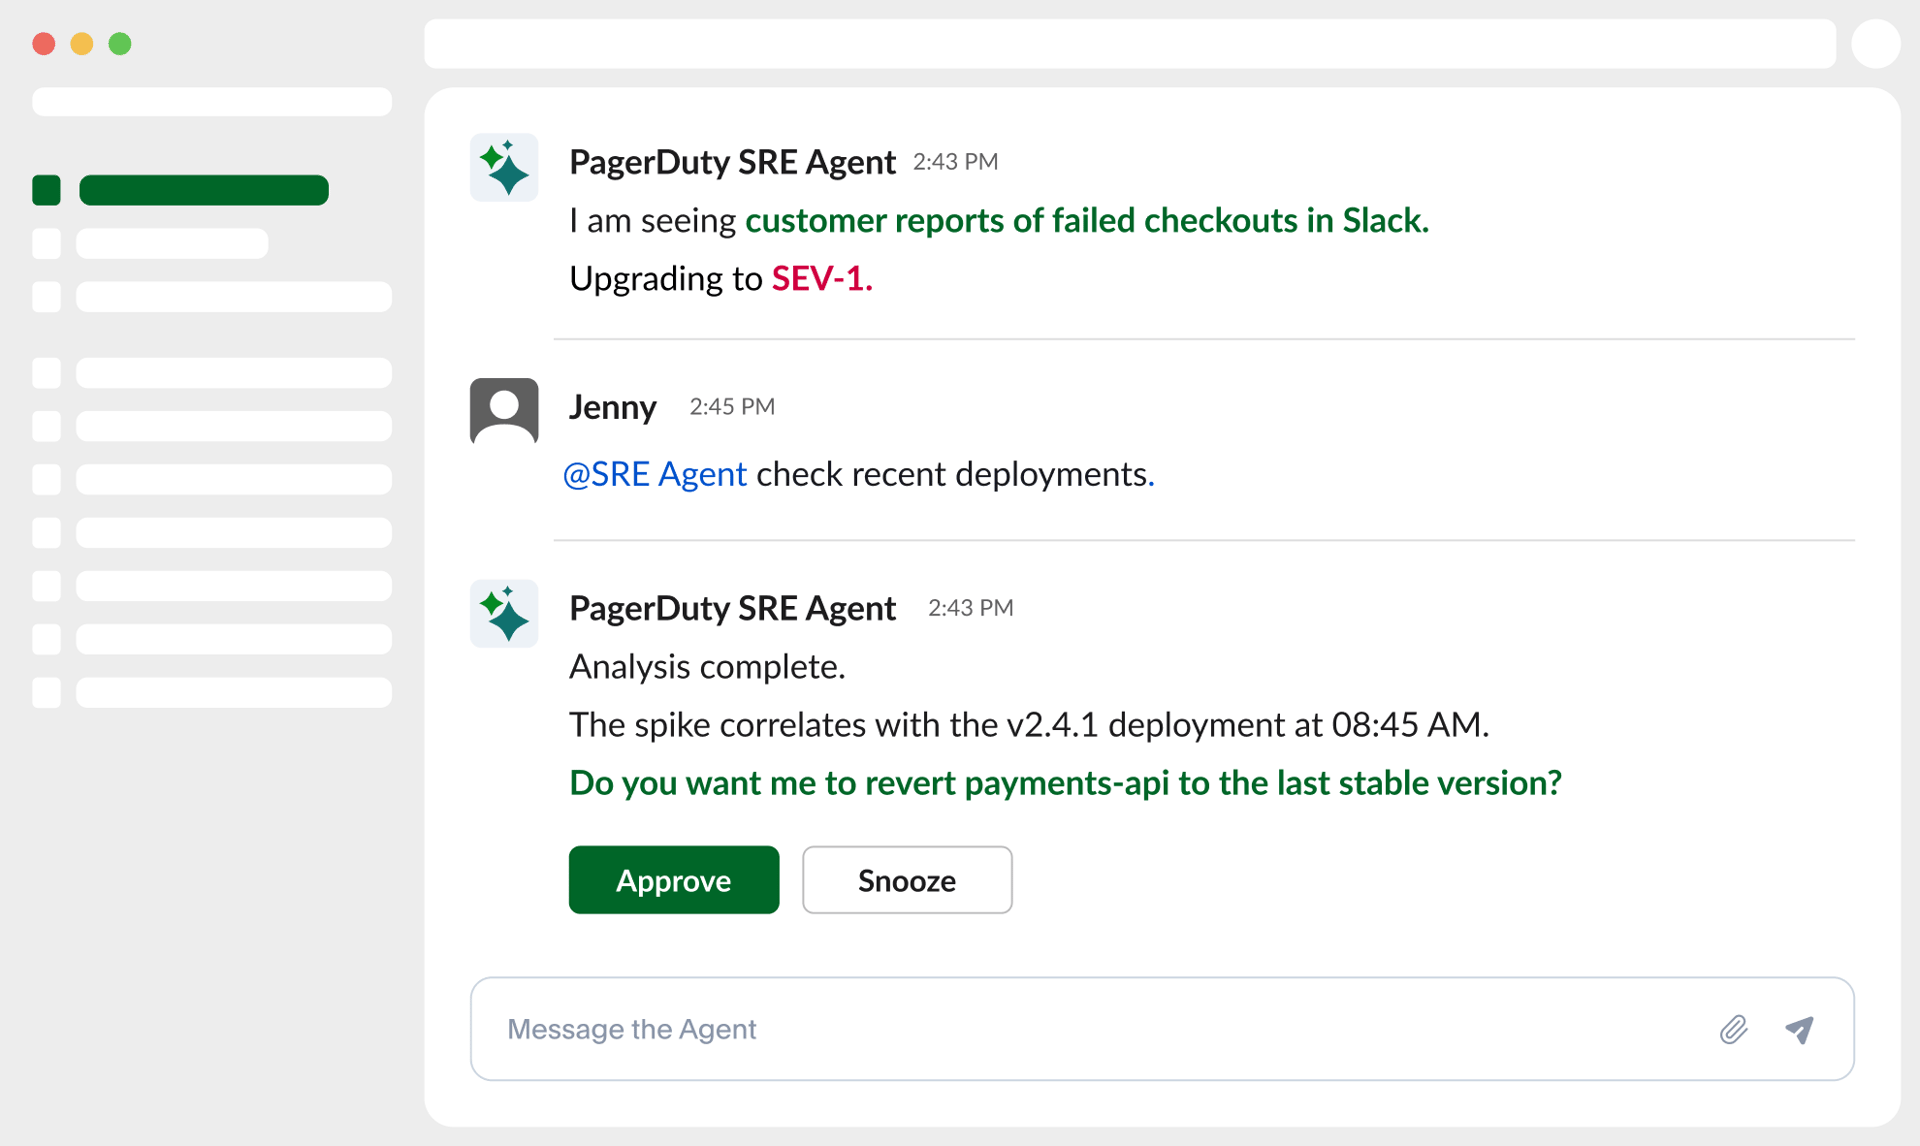Click the last square icon at the bottom of the sidebar
1920x1146 pixels.
click(46, 692)
